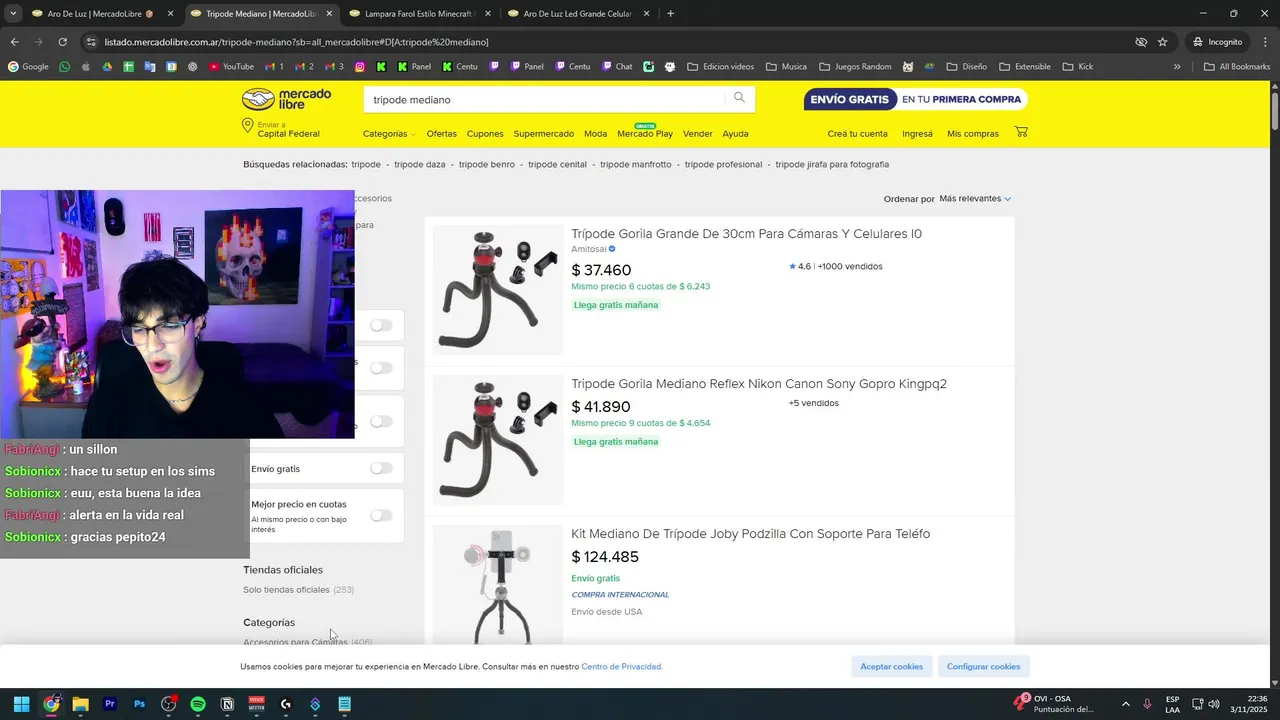
Task: Expand the Categorías menu
Action: (389, 133)
